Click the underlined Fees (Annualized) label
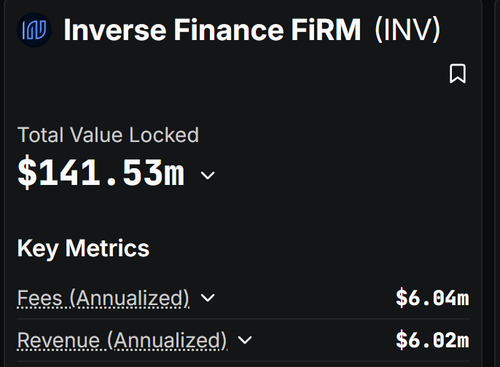Viewport: 500px width, 367px height. pos(103,298)
